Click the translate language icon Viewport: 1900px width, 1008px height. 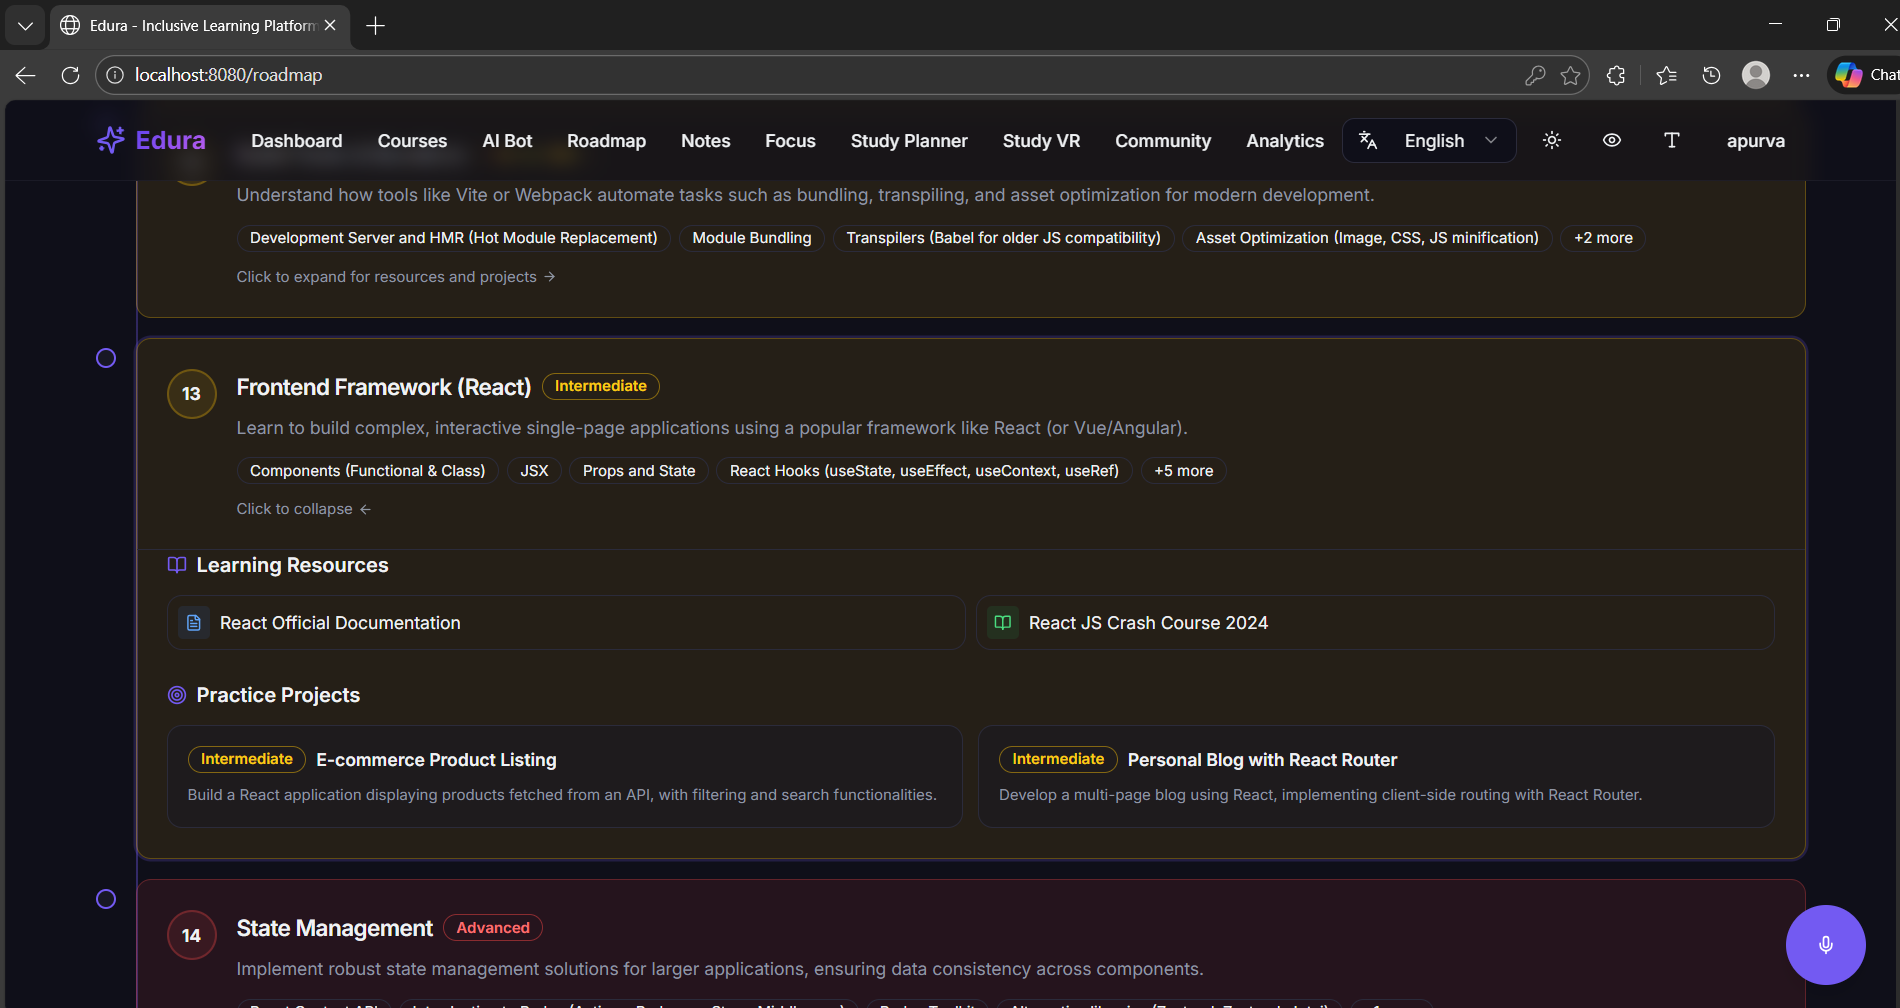point(1368,140)
